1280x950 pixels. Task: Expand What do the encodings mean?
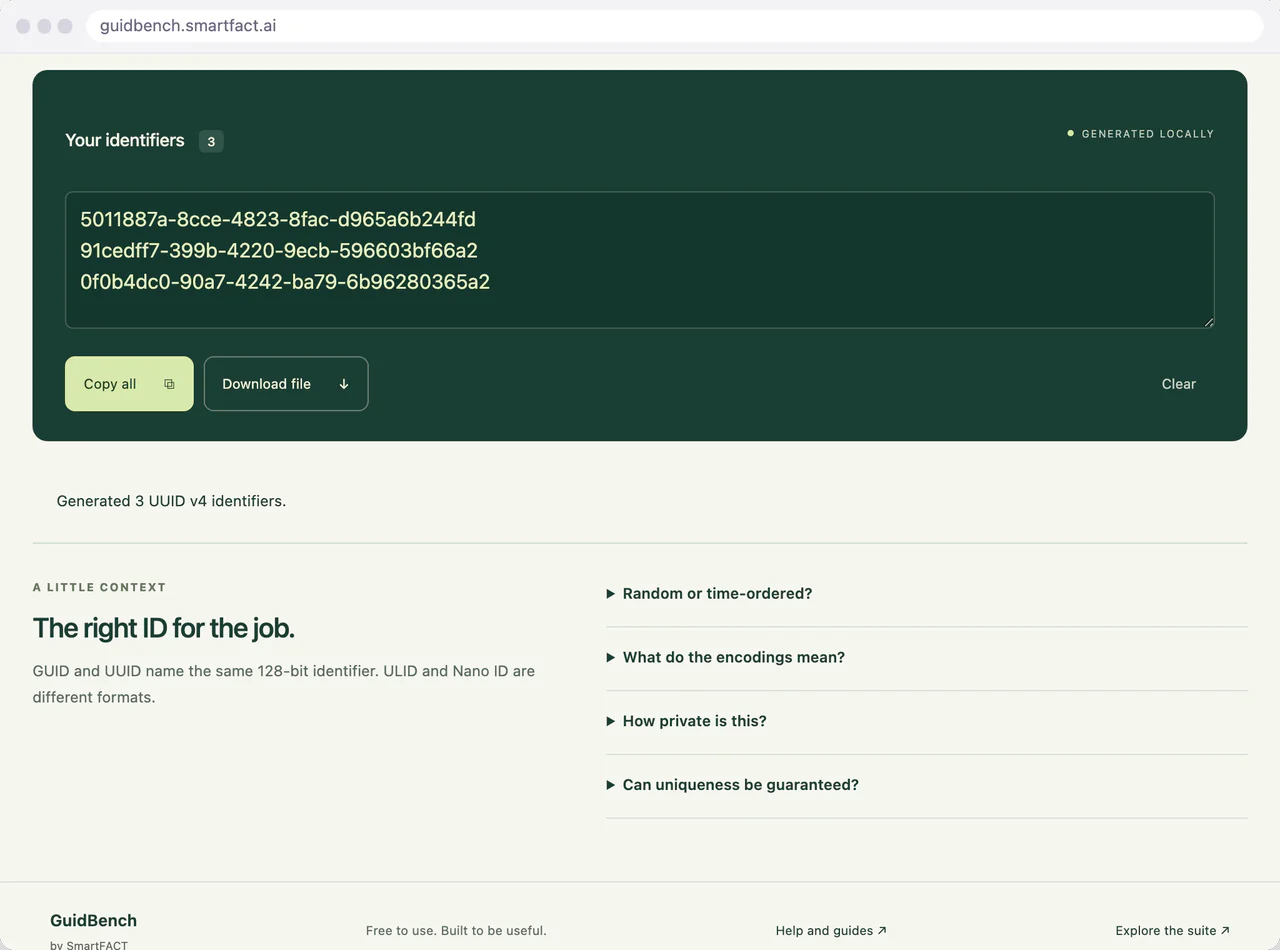tap(926, 658)
